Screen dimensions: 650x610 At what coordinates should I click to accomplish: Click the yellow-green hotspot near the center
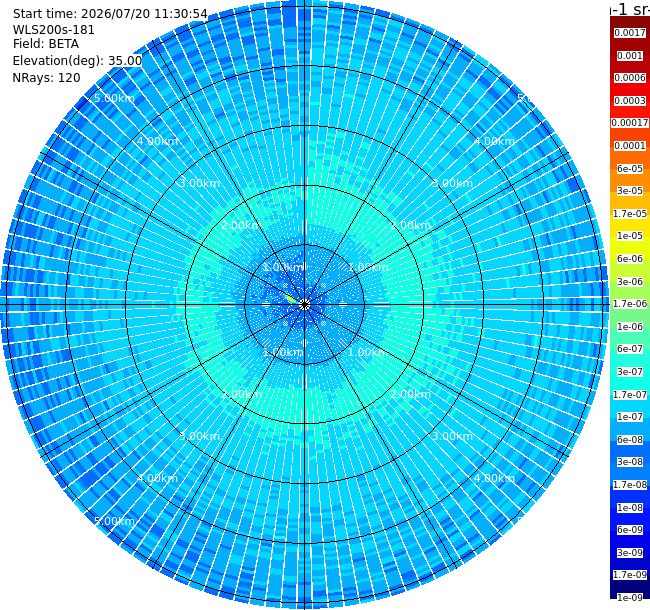coord(291,298)
